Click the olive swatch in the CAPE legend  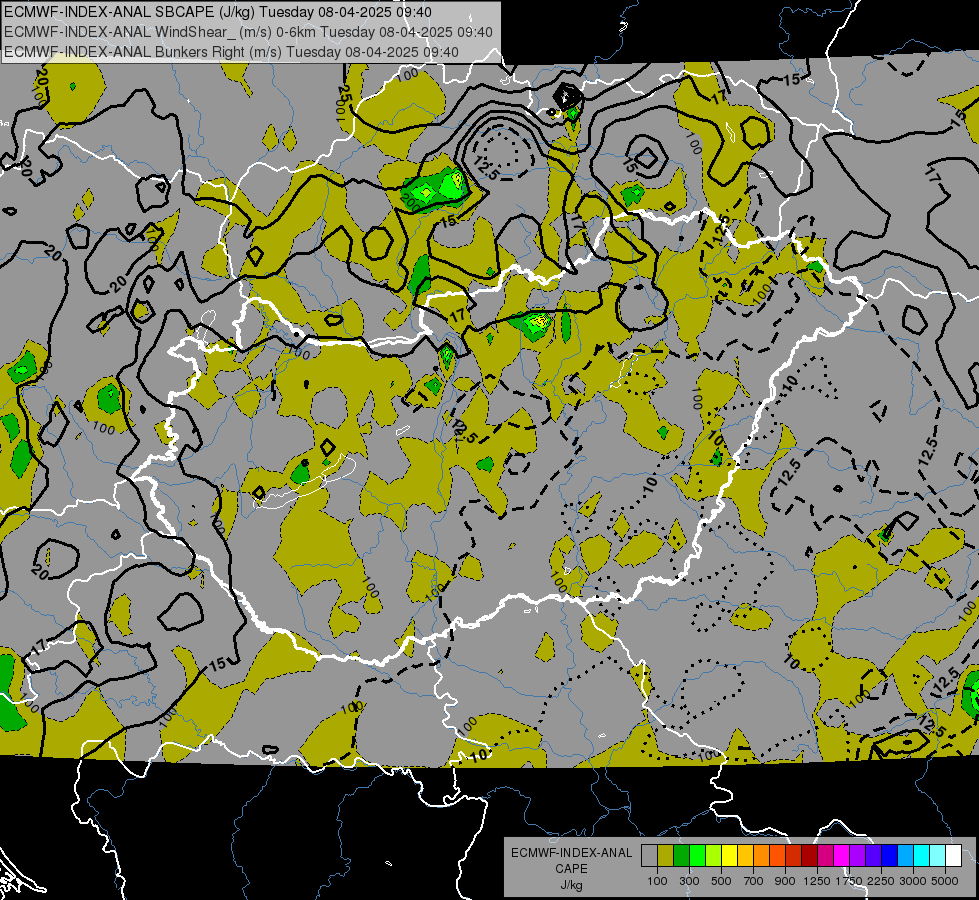(666, 855)
